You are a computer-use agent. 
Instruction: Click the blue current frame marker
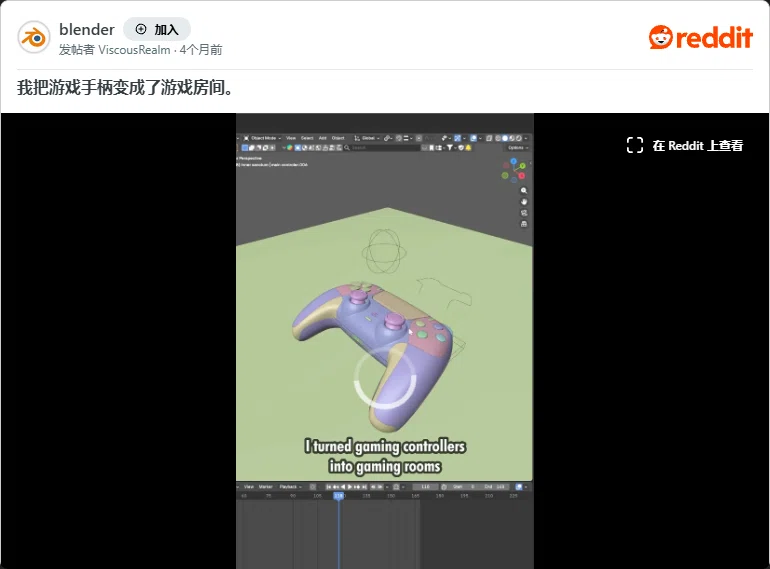click(338, 496)
